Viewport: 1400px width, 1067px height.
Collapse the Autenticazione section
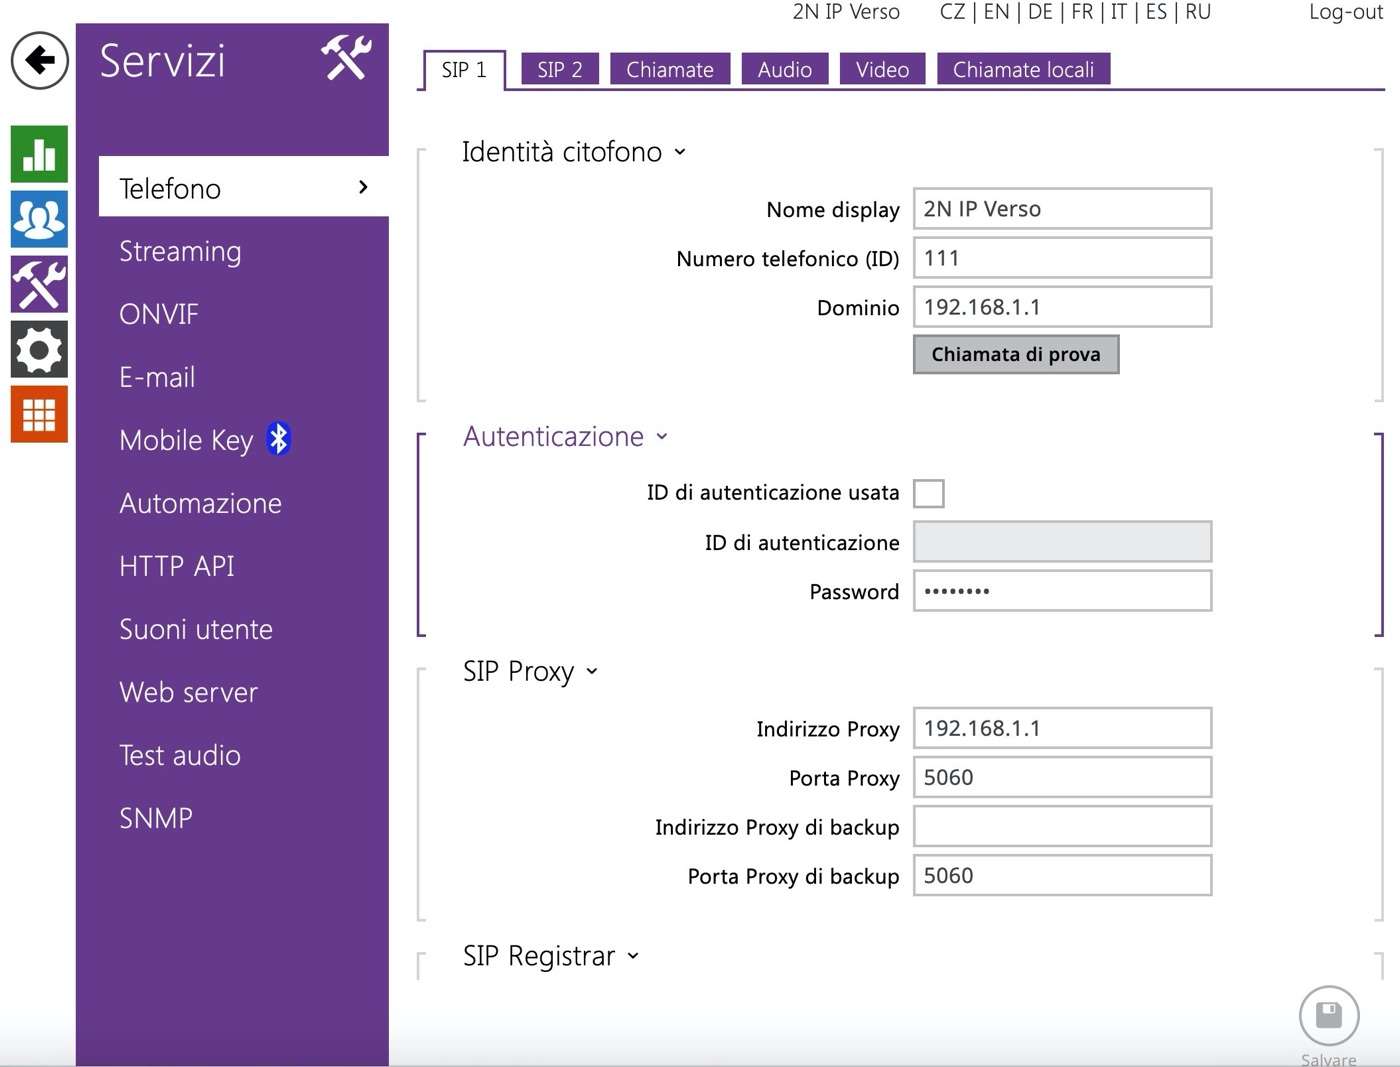[662, 437]
